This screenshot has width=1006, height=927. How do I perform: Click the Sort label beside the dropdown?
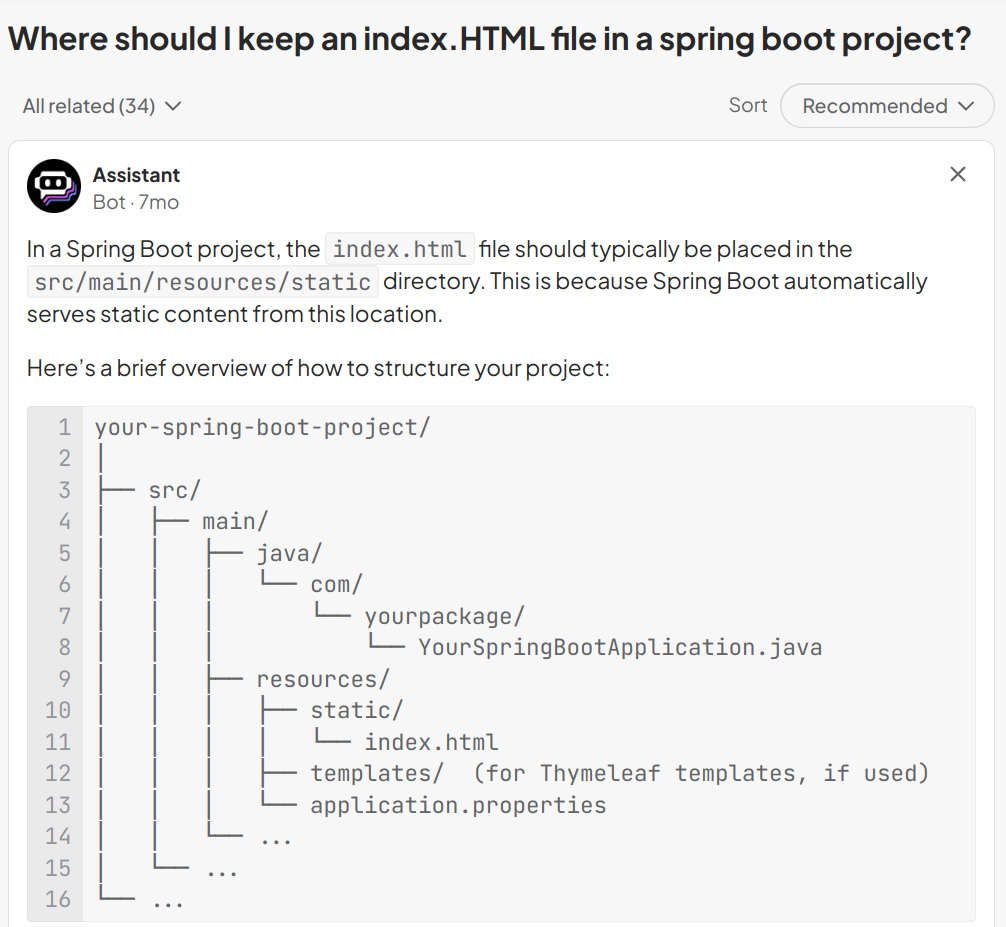tap(747, 105)
